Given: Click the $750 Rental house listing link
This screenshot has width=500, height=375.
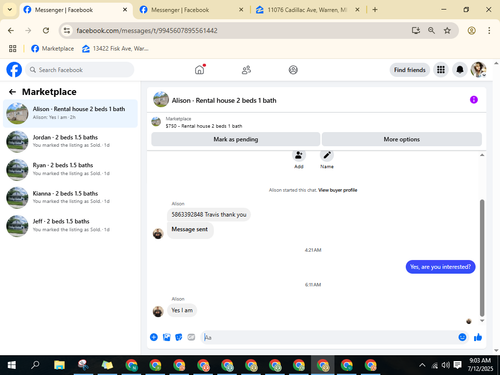Looking at the screenshot, I should 204,126.
